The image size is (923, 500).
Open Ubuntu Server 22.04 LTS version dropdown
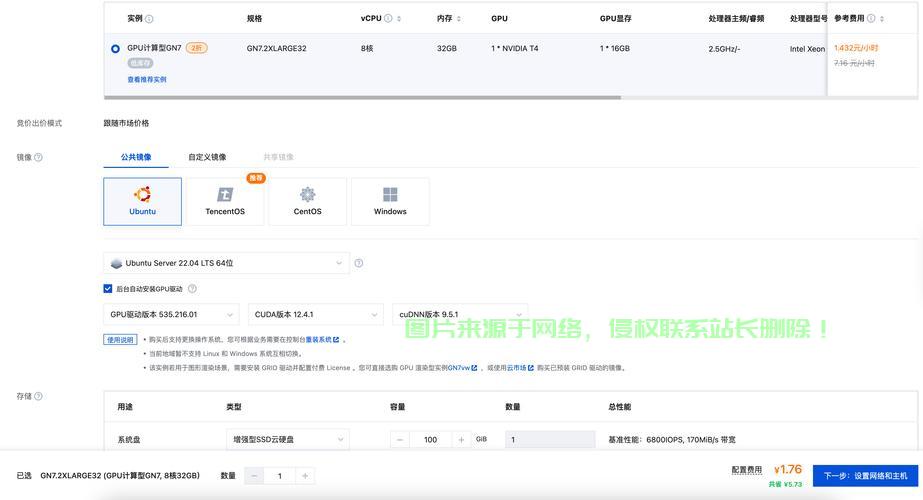[227, 263]
